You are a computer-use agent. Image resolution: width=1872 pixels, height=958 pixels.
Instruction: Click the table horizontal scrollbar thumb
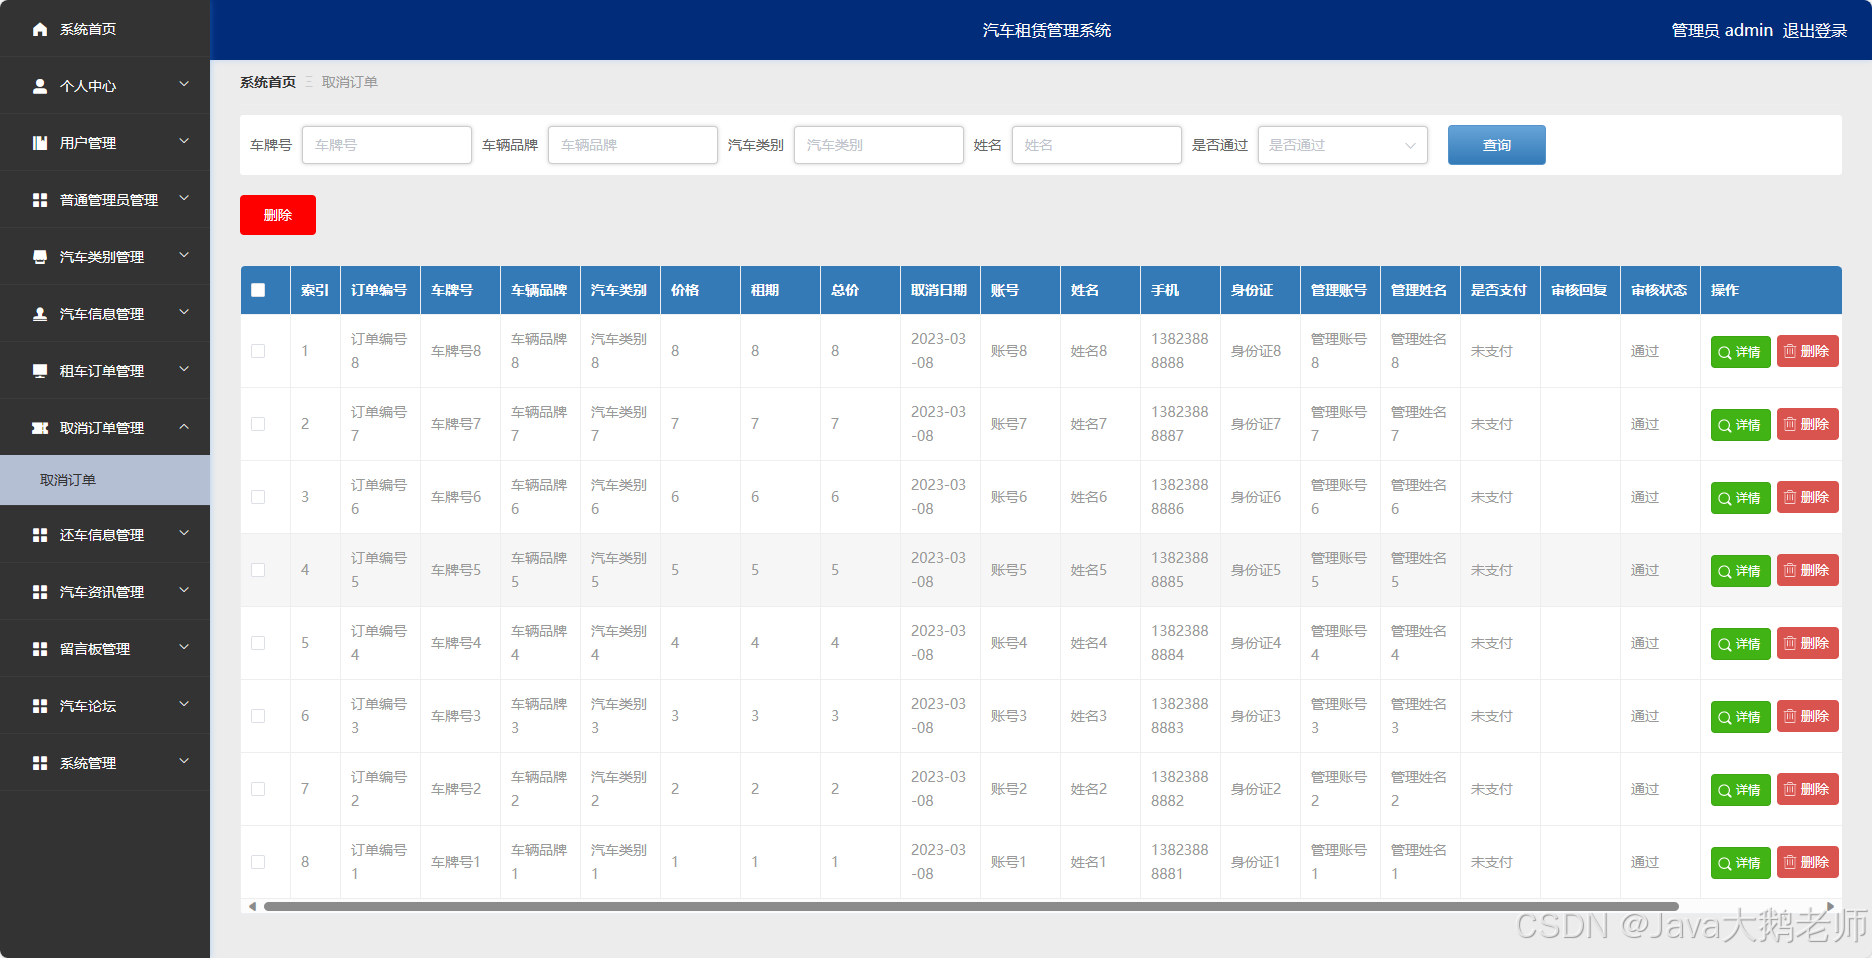[971, 907]
